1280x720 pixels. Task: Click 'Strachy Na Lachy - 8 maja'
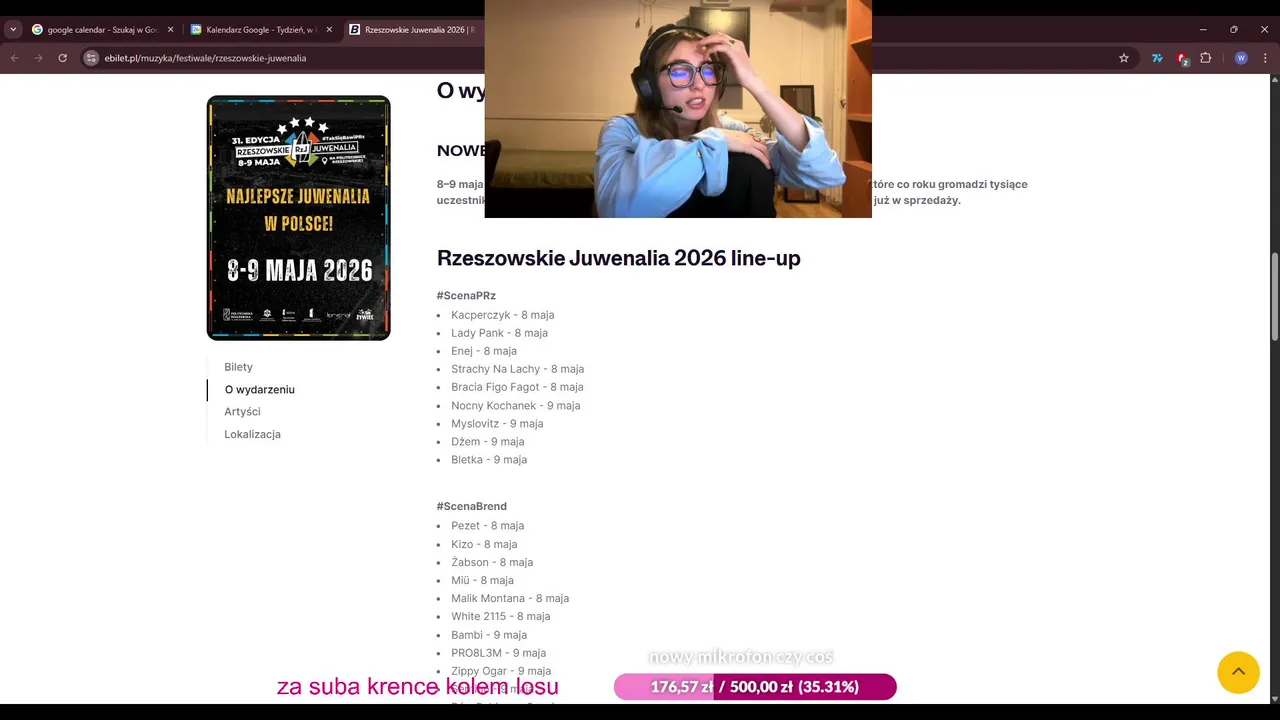(x=517, y=369)
